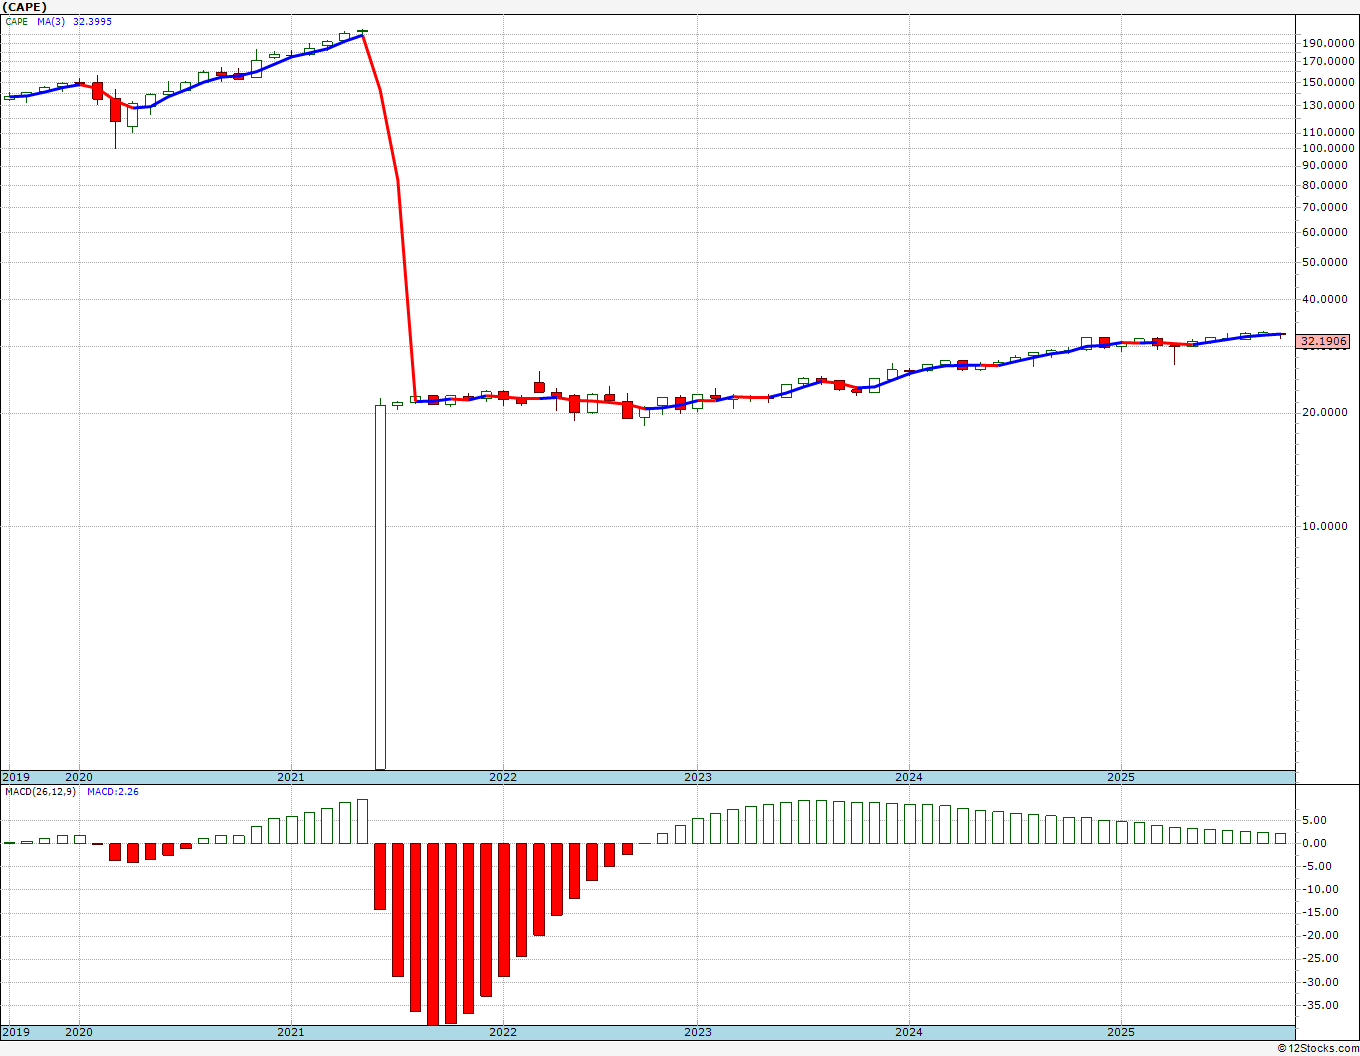This screenshot has width=1360, height=1056.
Task: Click the 190.0000 price axis label
Action: click(1328, 43)
